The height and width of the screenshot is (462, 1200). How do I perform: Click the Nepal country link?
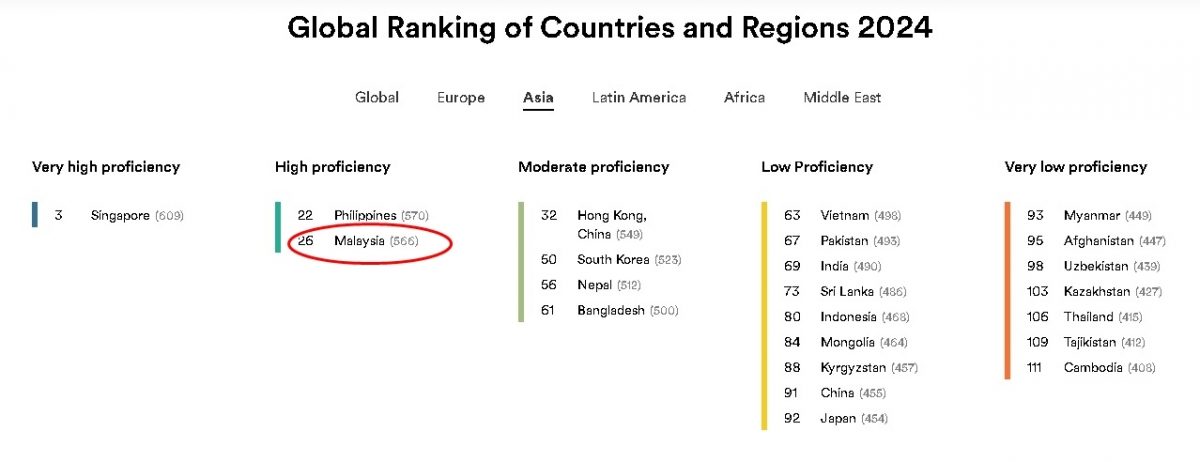point(594,285)
